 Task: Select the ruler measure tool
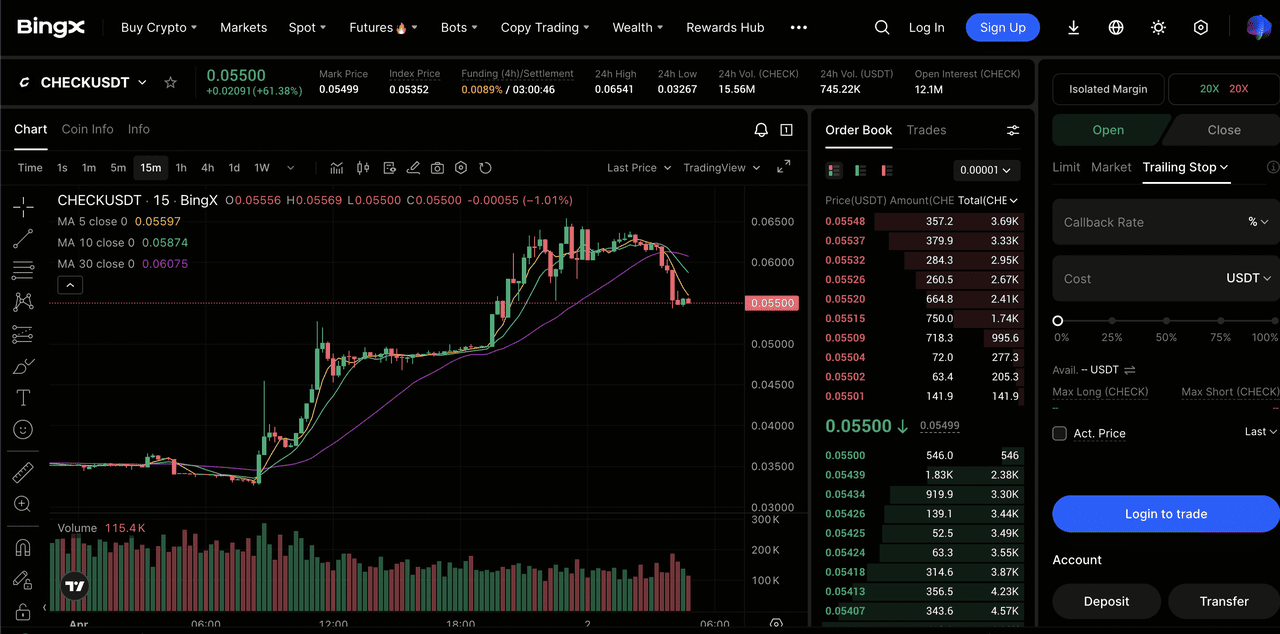(x=23, y=472)
